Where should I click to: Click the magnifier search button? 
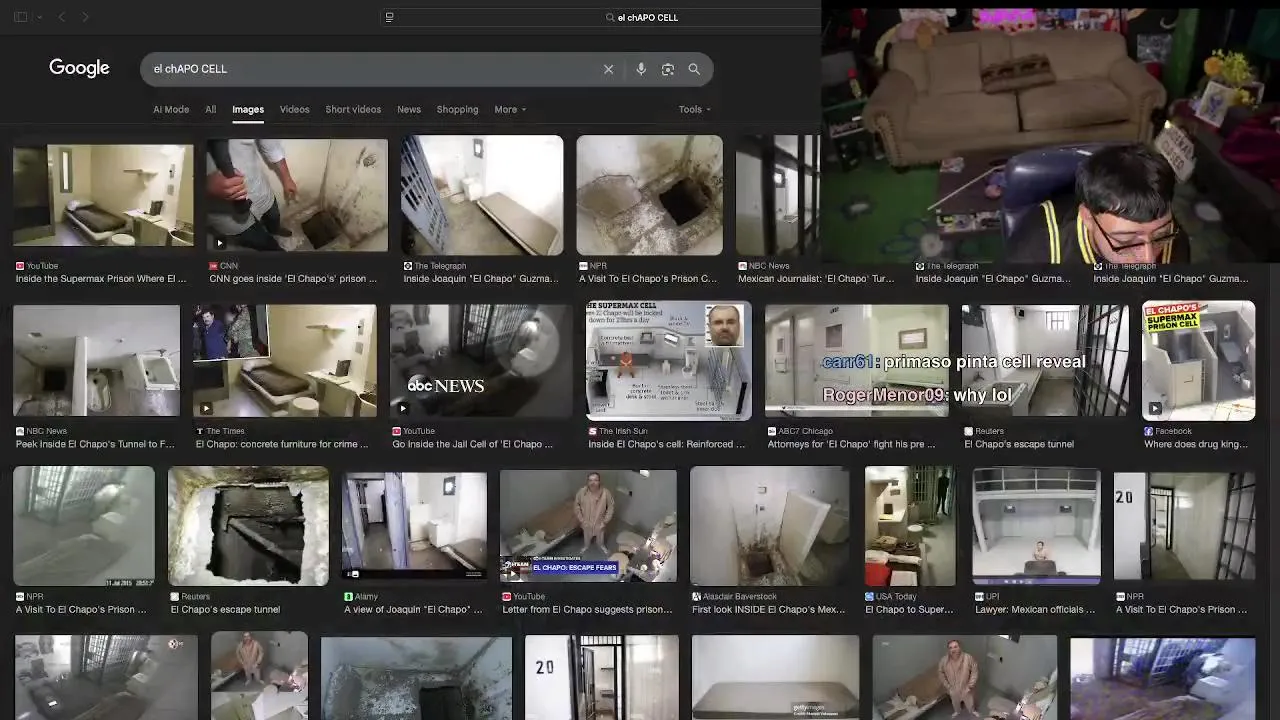(x=694, y=69)
